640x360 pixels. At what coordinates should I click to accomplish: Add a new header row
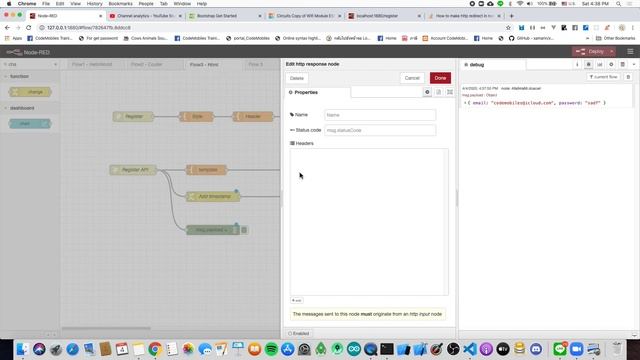tap(297, 300)
